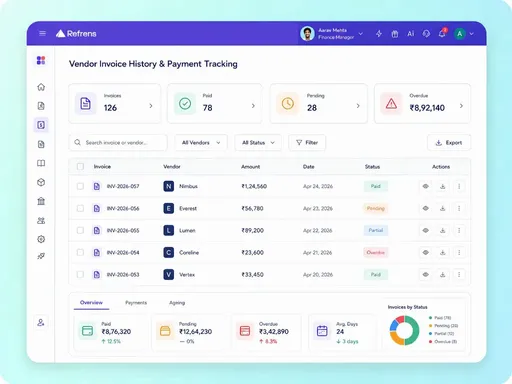The image size is (512, 384).
Task: Focus the Search invoice or vendor field
Action: coord(118,143)
